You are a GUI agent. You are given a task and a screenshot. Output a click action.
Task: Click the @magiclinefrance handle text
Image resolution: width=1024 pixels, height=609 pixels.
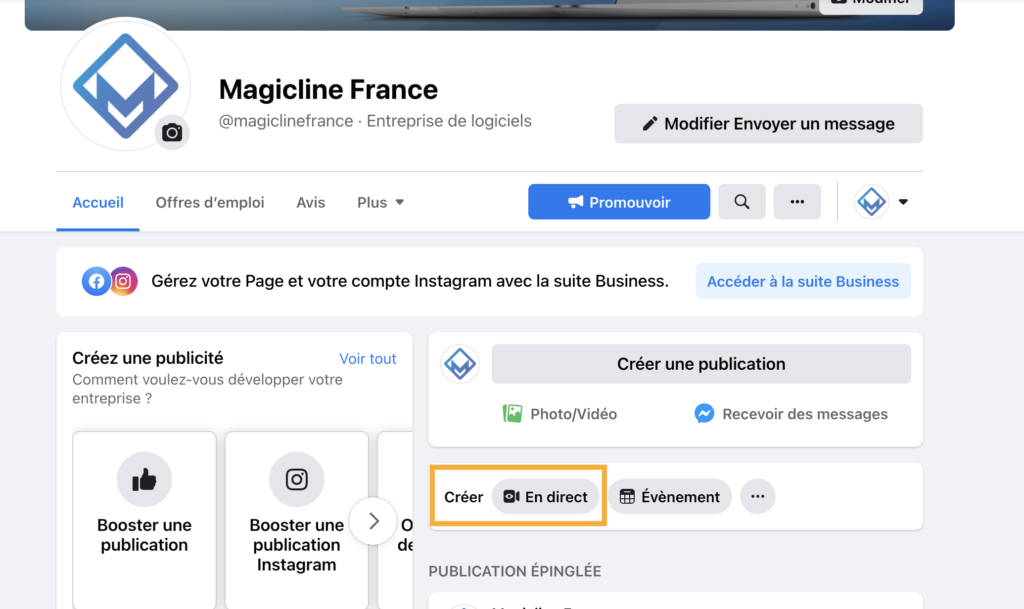pyautogui.click(x=286, y=121)
